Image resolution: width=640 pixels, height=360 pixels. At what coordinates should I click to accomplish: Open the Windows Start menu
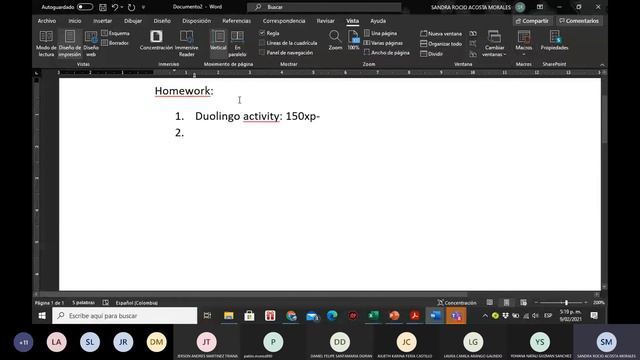pos(42,316)
